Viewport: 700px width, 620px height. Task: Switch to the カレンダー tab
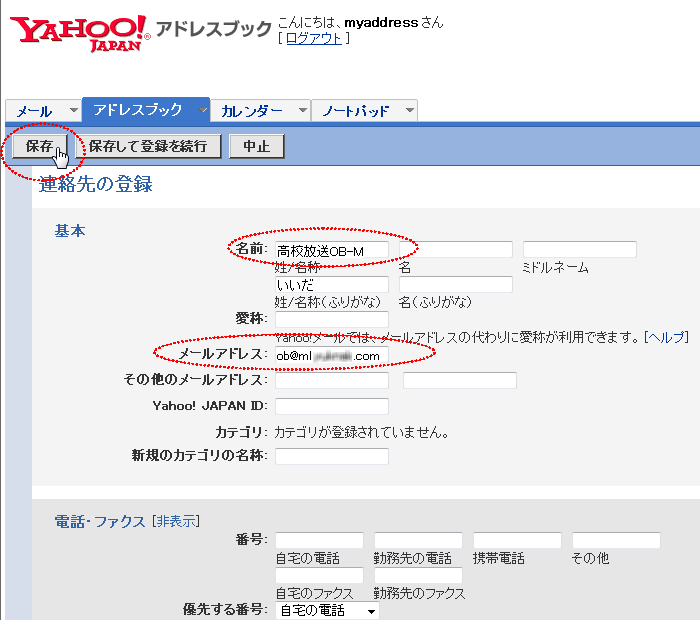tap(252, 111)
